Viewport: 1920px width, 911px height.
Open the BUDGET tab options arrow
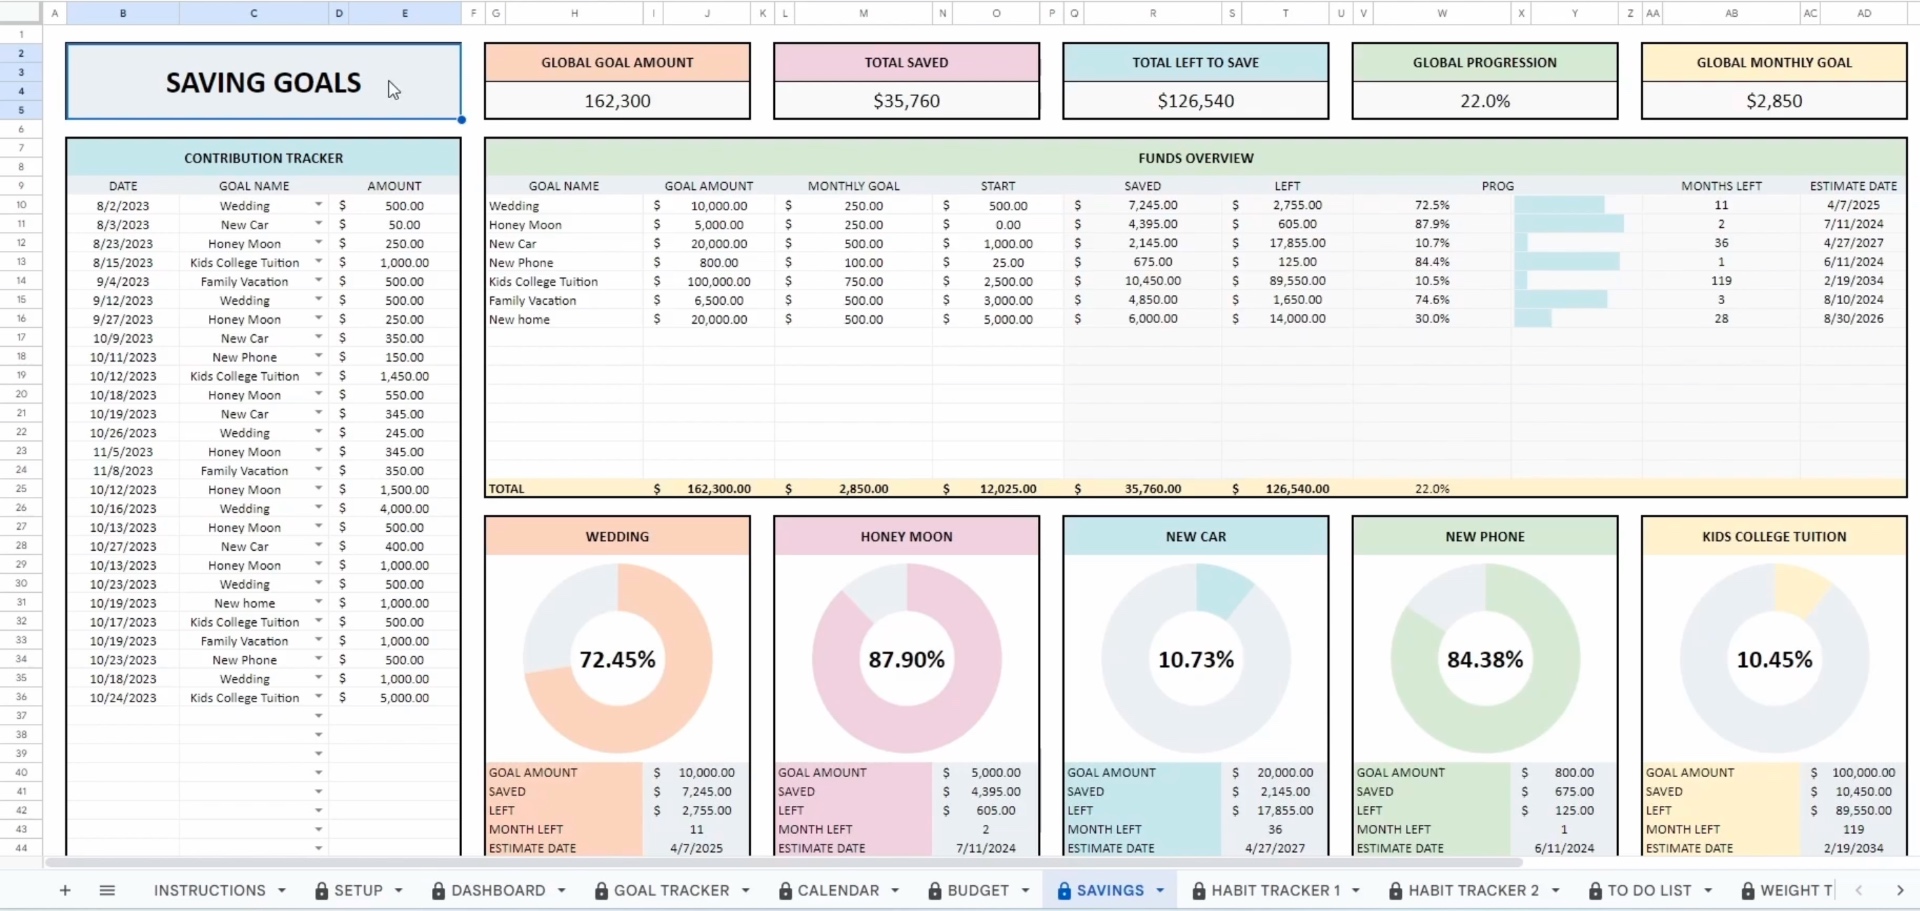click(1025, 890)
